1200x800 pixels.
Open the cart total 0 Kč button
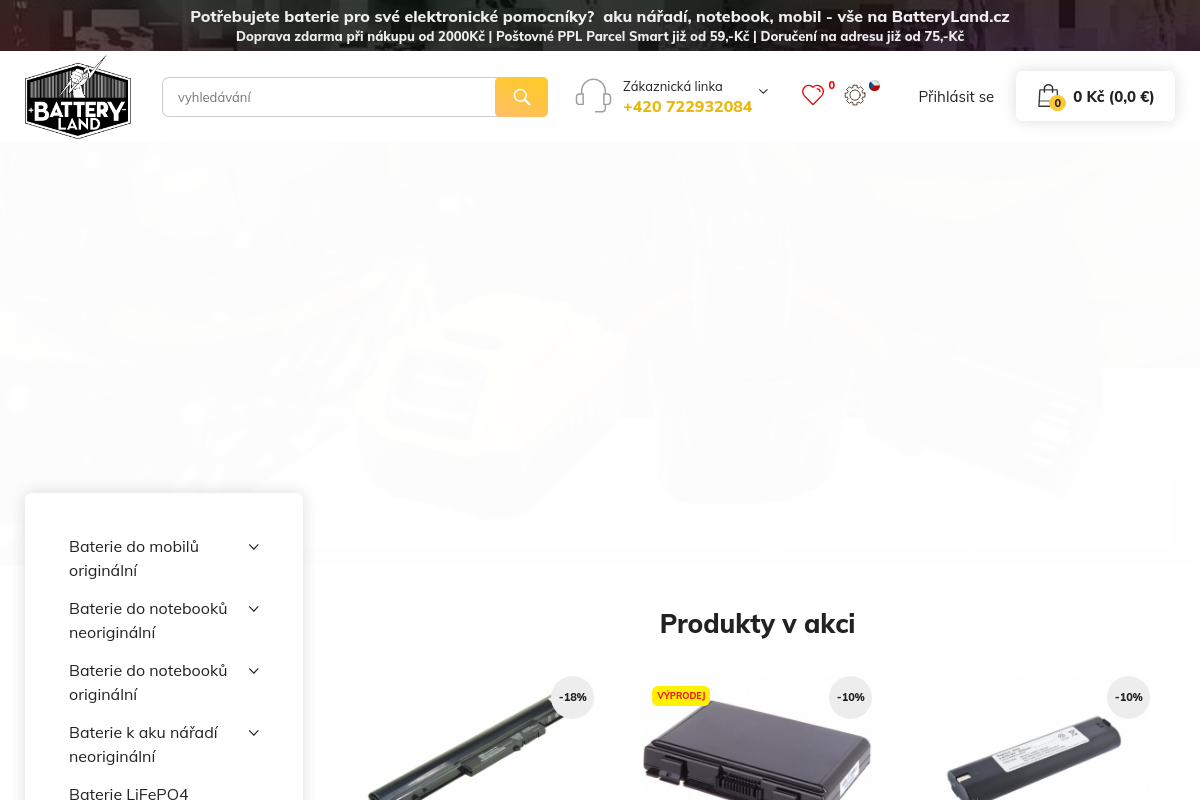point(1113,96)
